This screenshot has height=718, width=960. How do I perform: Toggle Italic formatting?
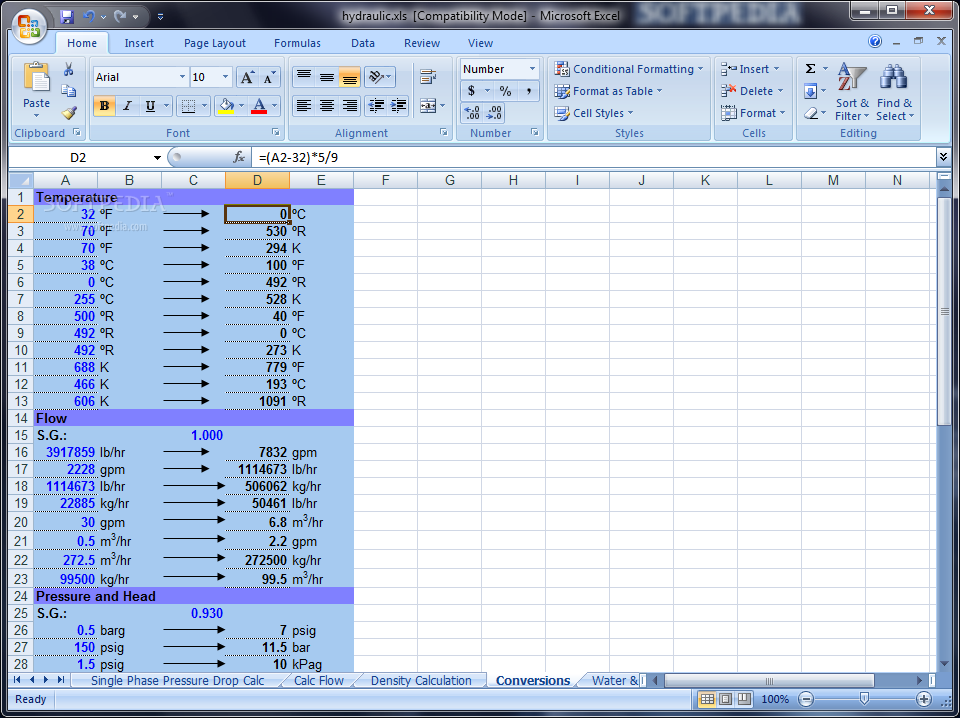point(127,106)
